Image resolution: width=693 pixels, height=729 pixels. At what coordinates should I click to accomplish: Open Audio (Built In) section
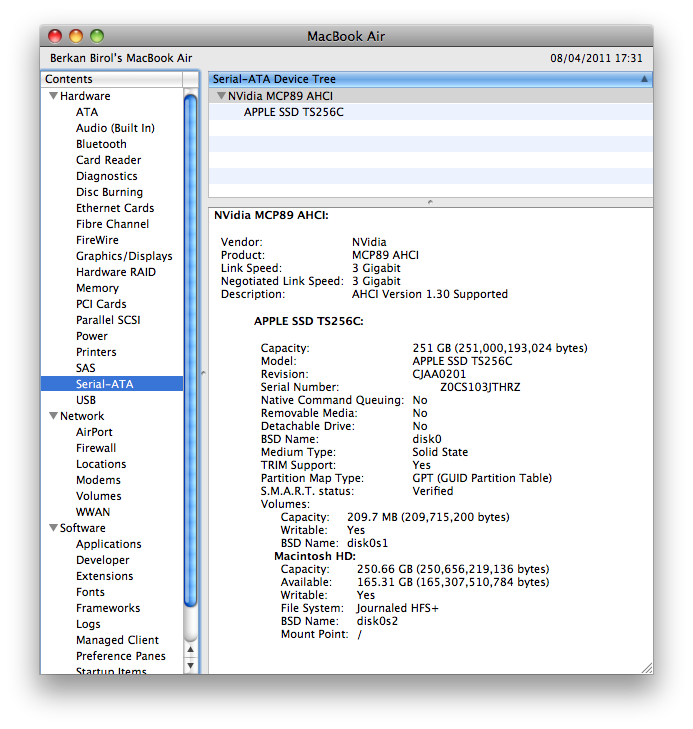pos(115,128)
